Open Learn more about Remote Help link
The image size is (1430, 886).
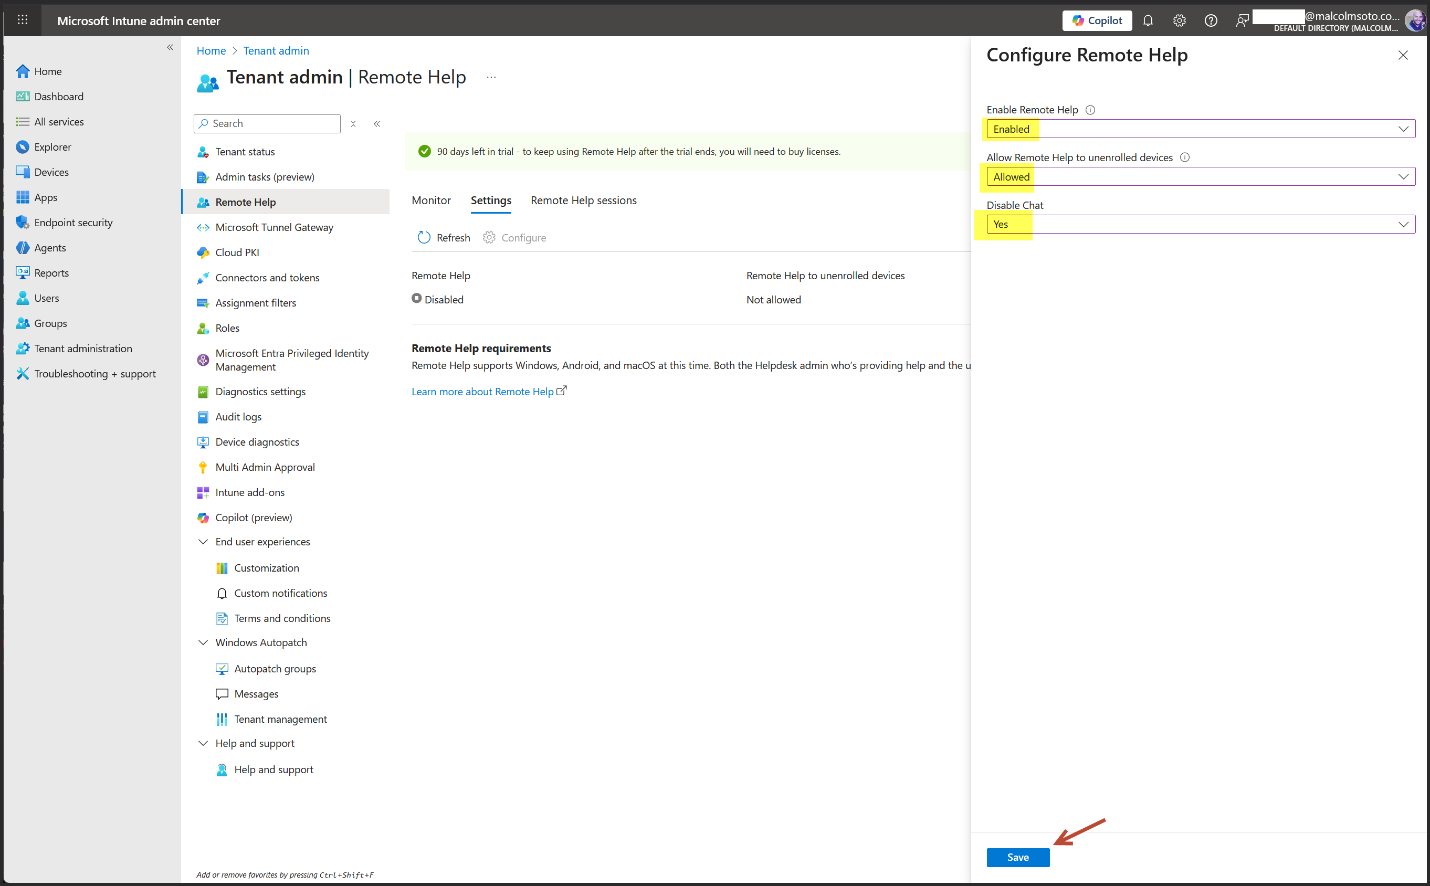pyautogui.click(x=483, y=392)
